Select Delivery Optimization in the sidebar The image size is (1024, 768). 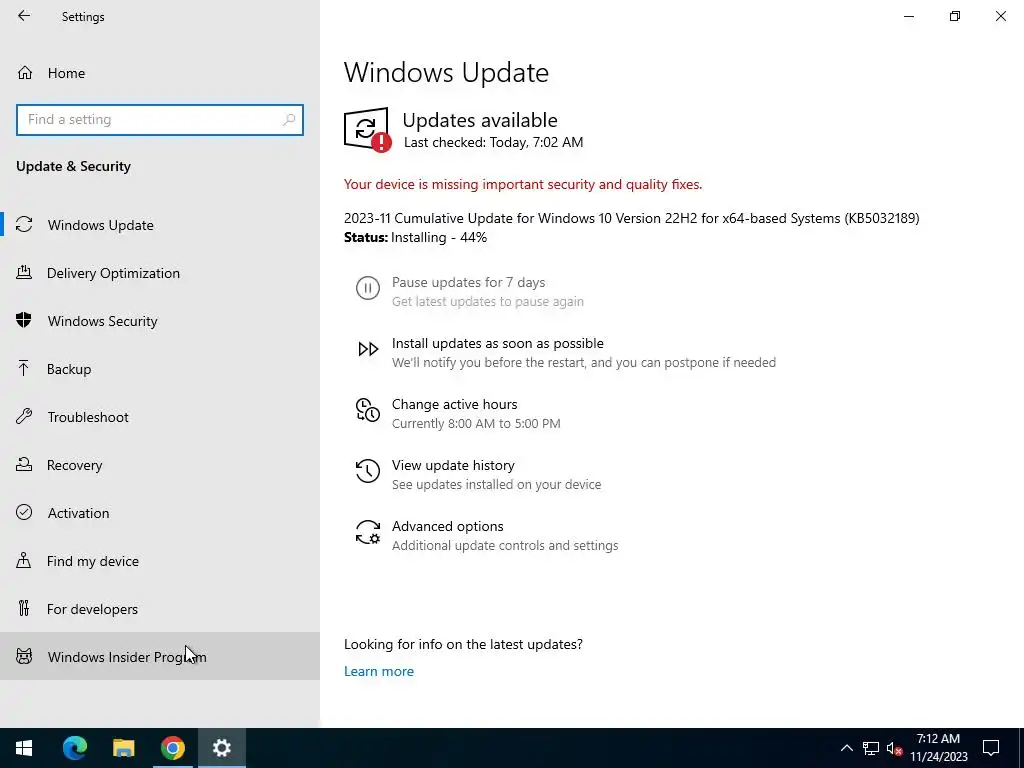point(159,273)
